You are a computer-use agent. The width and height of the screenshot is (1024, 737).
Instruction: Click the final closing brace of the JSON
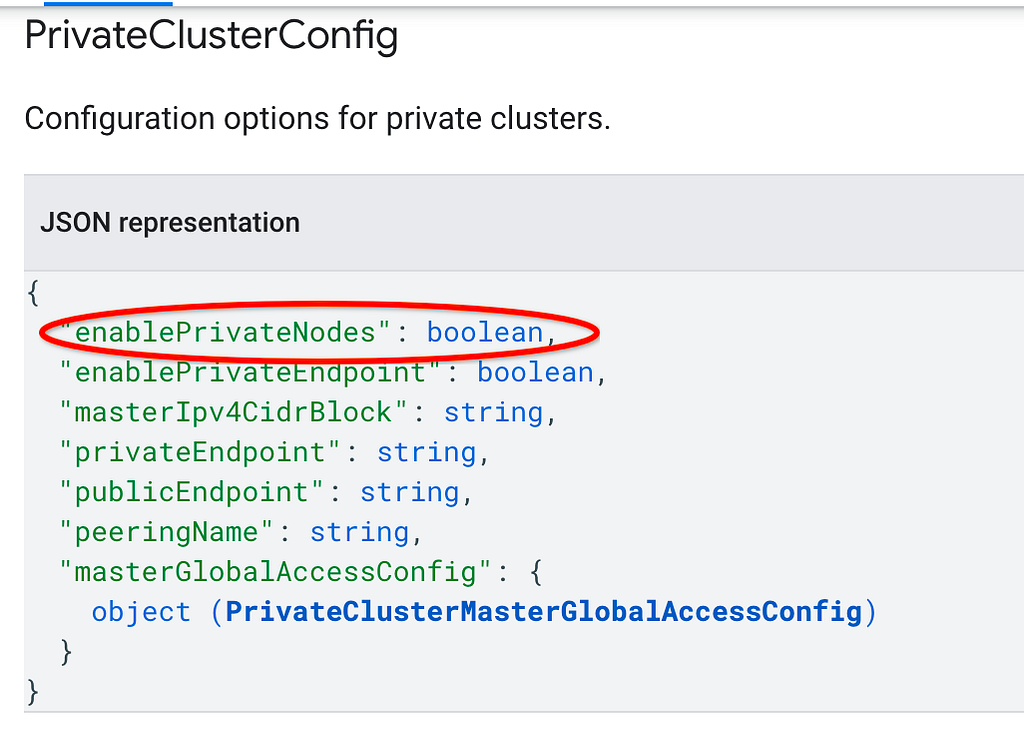(x=33, y=691)
